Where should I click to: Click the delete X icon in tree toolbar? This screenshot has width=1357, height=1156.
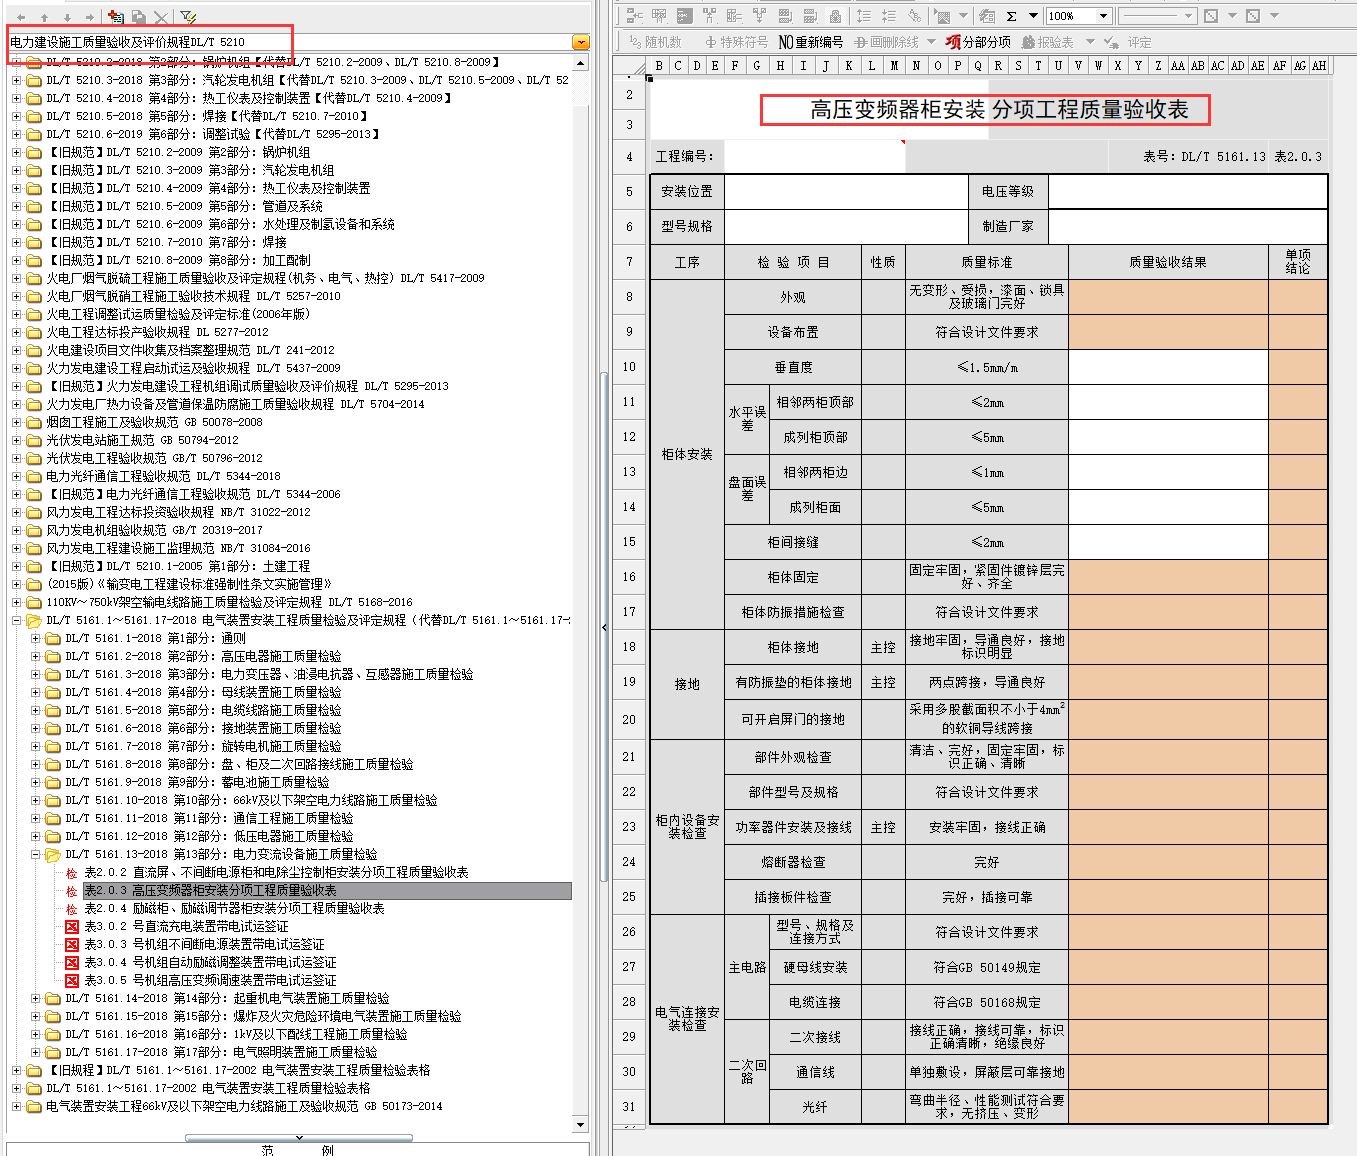161,17
